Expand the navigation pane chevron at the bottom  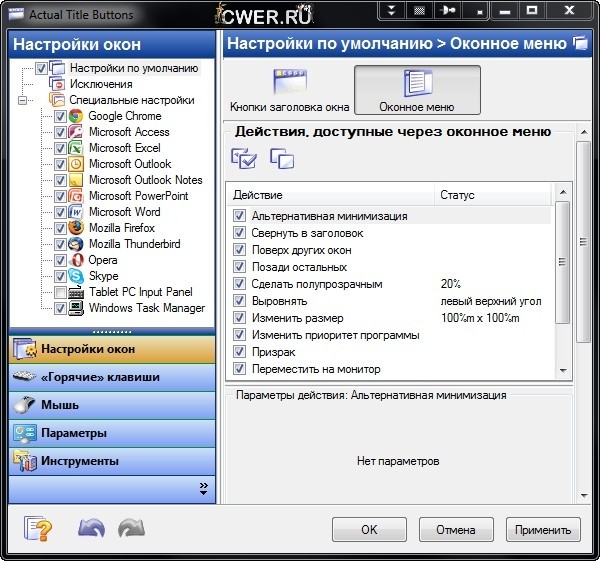pos(203,488)
